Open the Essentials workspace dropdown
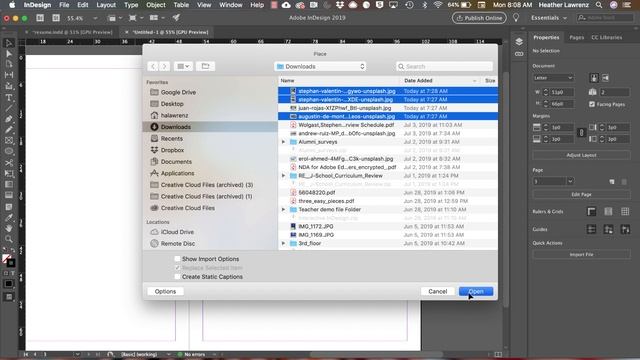The image size is (640, 360). click(549, 18)
